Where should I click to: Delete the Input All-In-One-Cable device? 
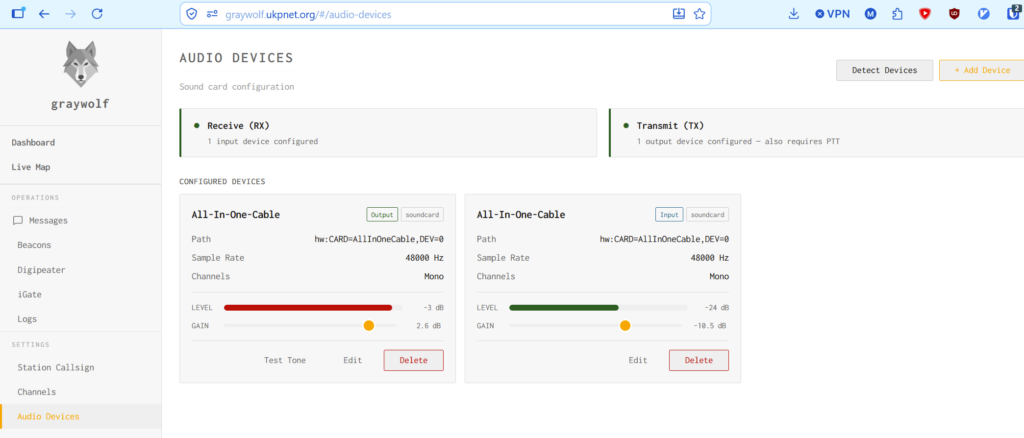699,360
